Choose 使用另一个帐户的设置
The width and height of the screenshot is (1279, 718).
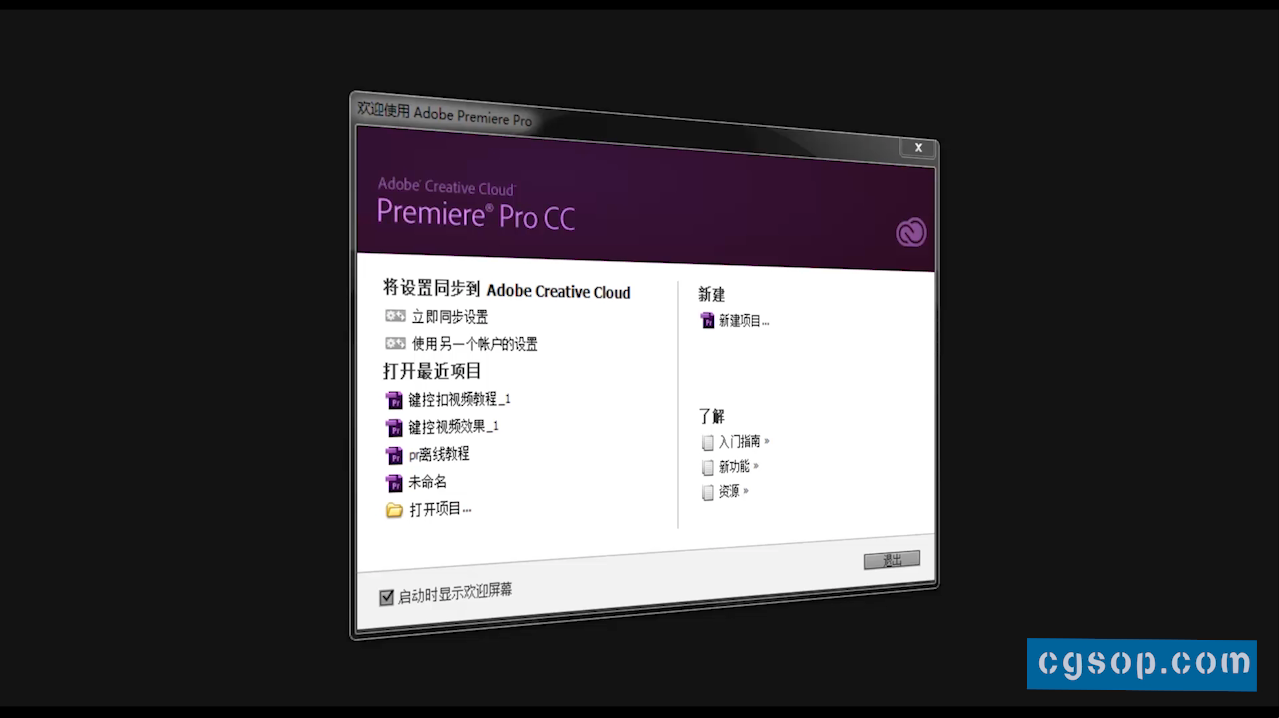[475, 344]
